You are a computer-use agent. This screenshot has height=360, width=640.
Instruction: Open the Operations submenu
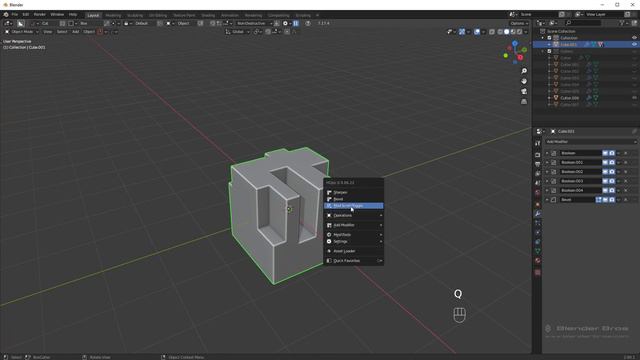[353, 215]
